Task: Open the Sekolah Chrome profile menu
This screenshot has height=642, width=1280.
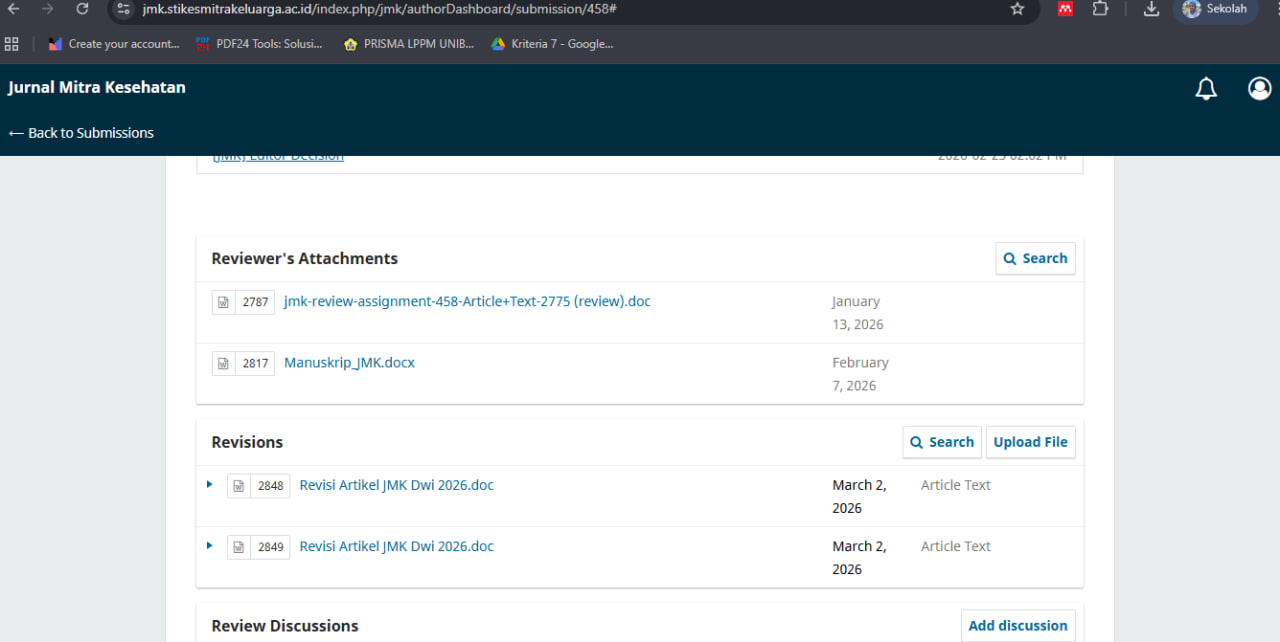Action: [1214, 9]
